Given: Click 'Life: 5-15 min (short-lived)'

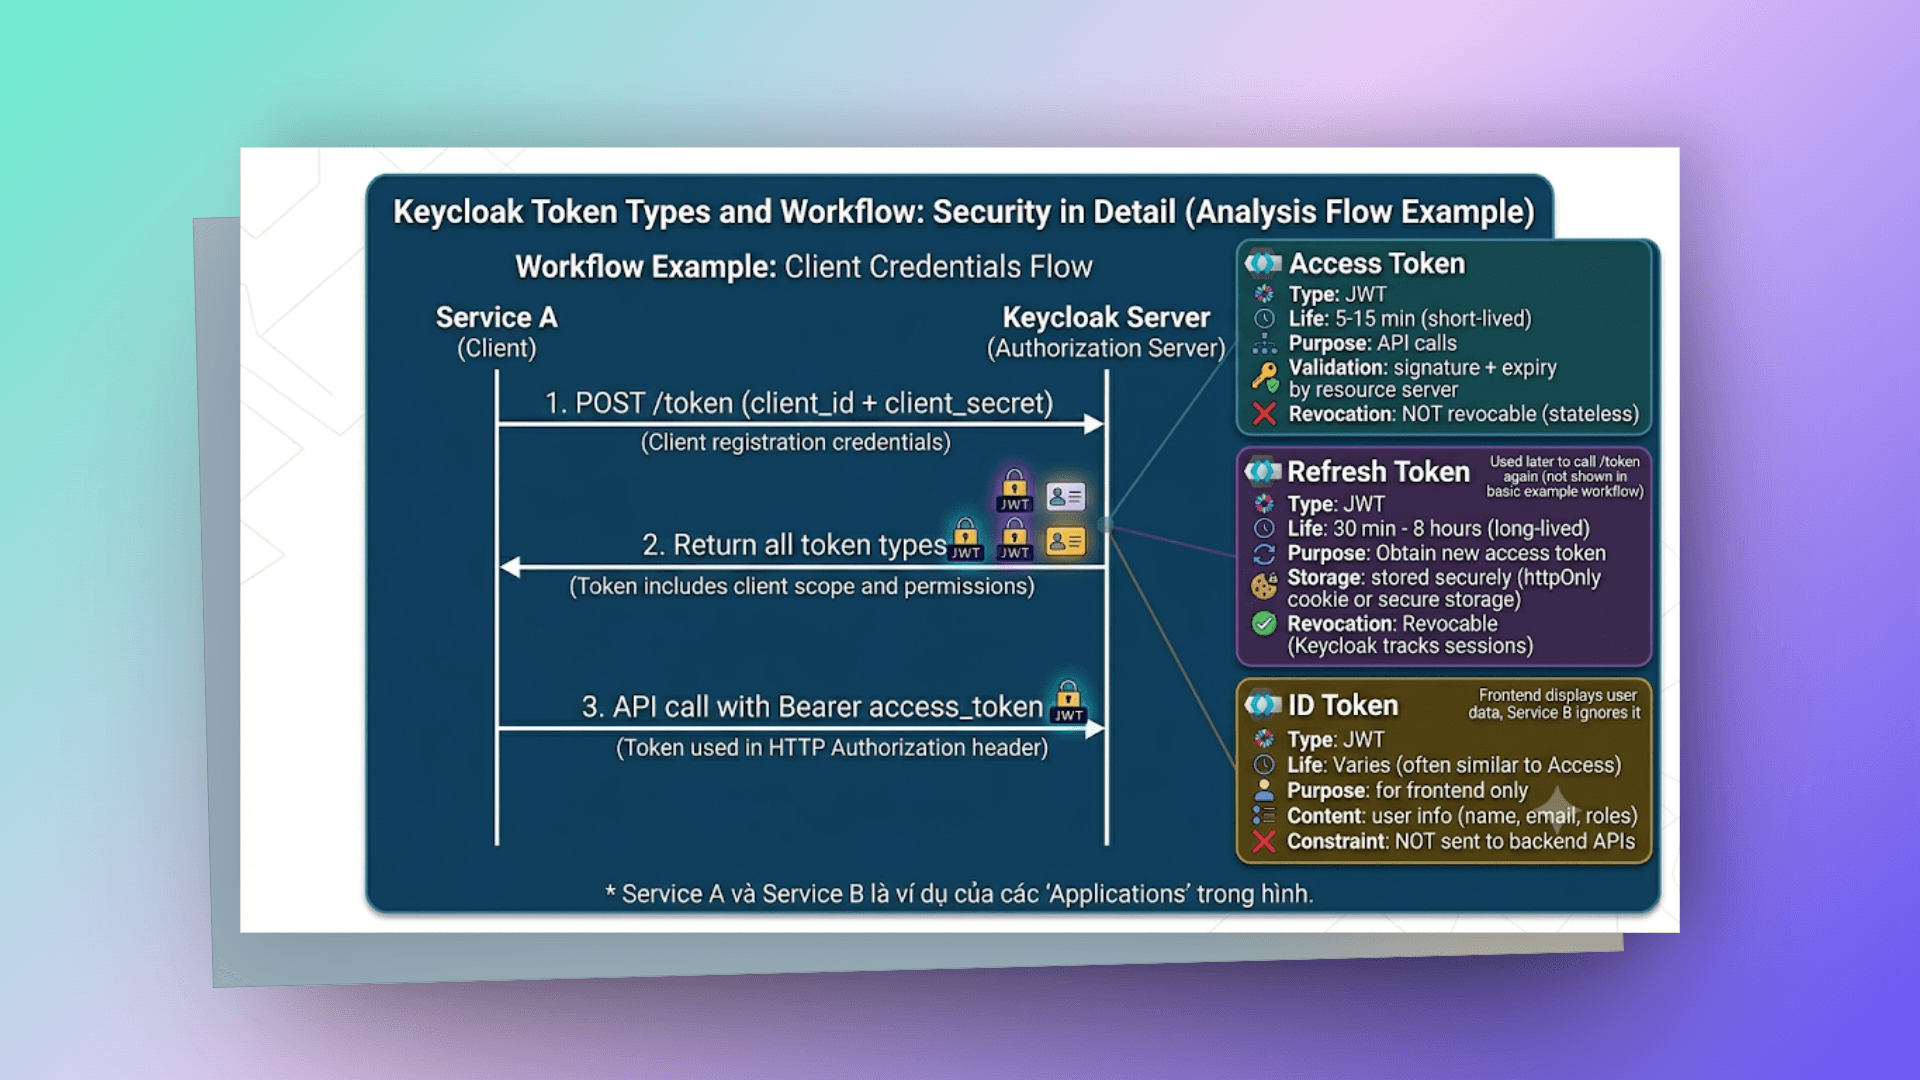Looking at the screenshot, I should pos(1410,319).
